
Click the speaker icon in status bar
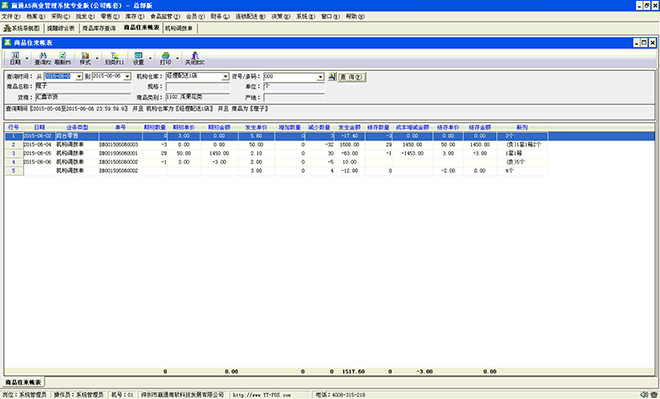point(644,394)
